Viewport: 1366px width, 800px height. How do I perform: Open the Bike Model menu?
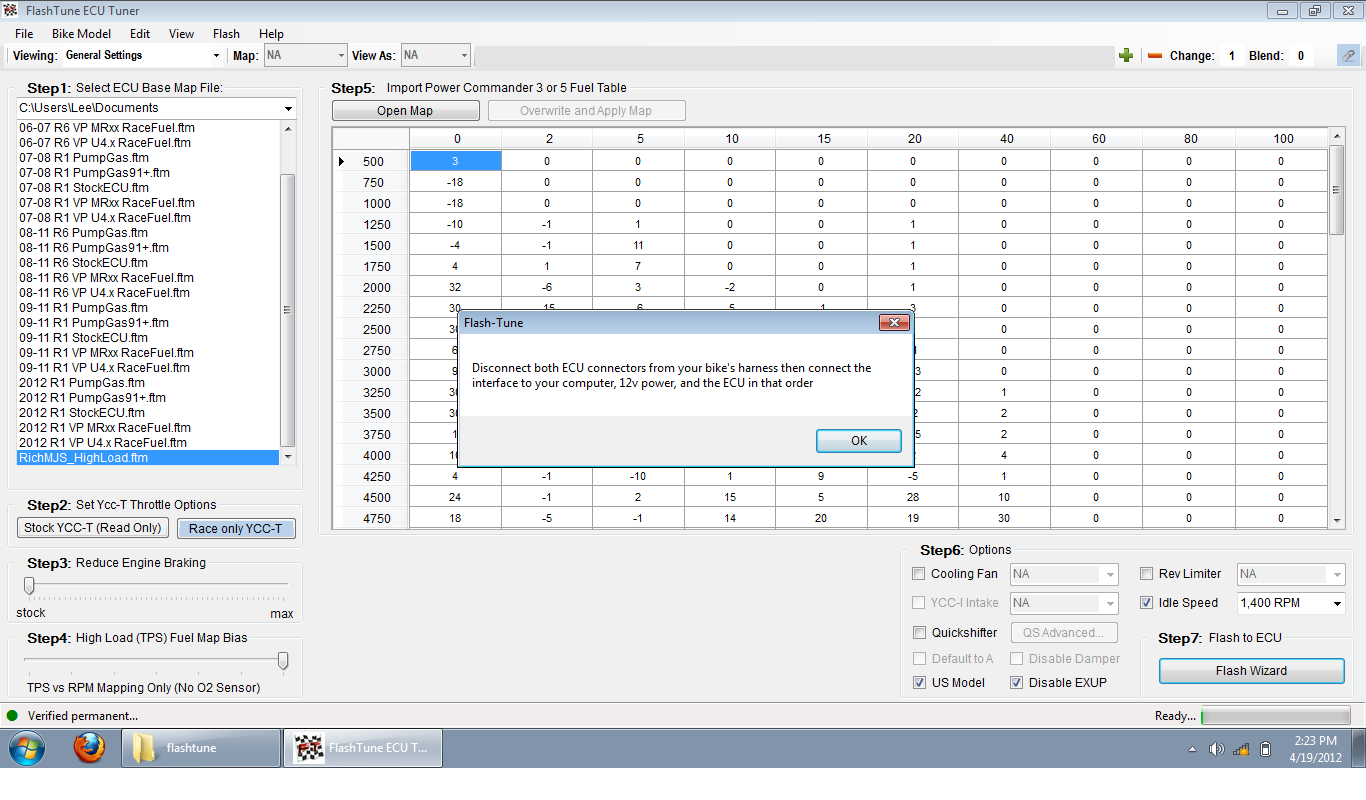[x=81, y=34]
